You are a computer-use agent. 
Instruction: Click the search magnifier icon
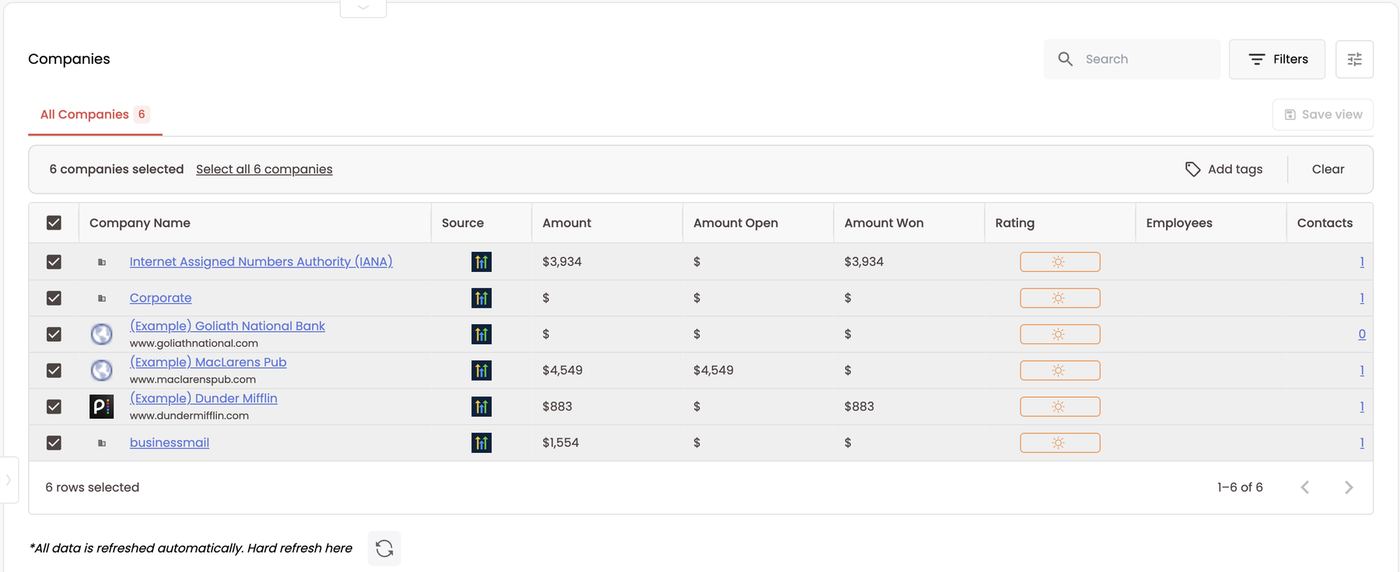[1065, 59]
